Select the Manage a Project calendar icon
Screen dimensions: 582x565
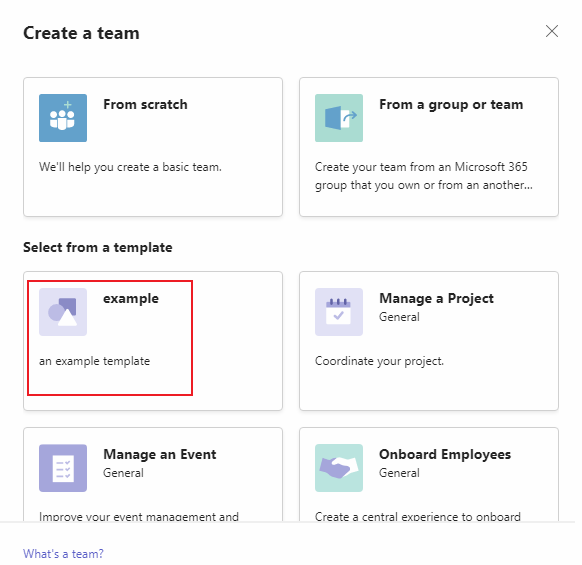click(339, 312)
